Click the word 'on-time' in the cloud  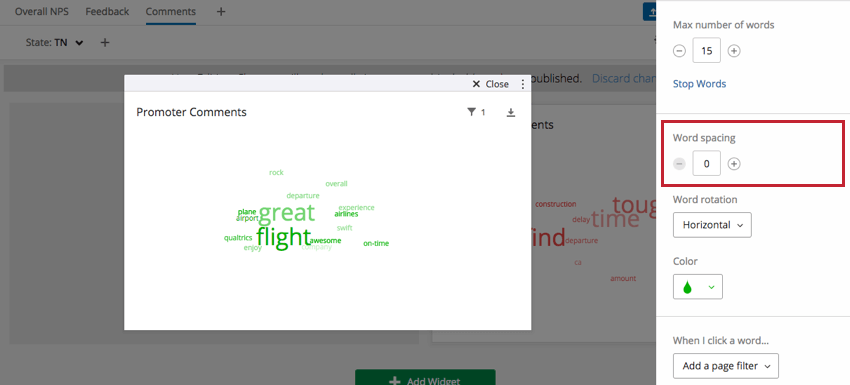tap(376, 243)
